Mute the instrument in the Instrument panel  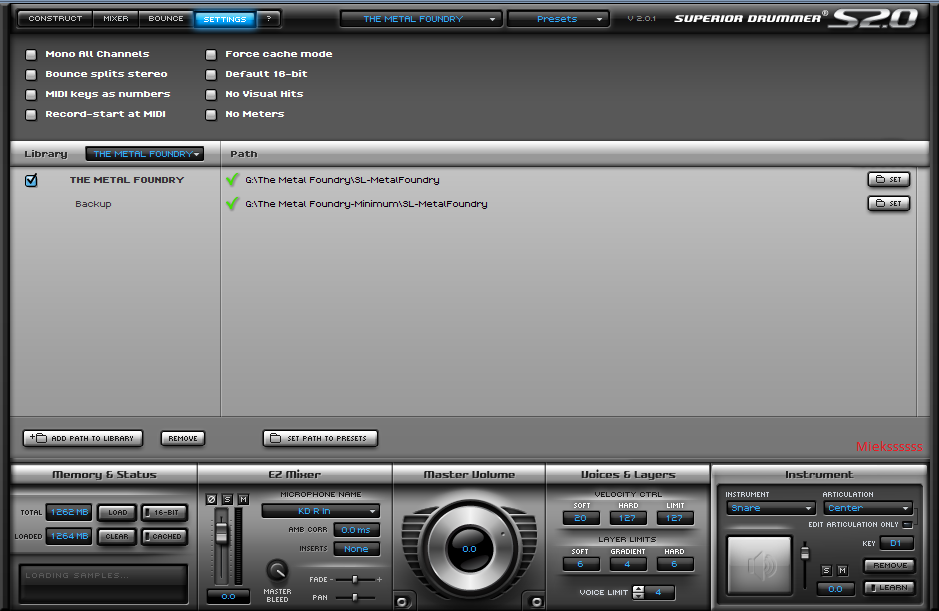click(x=843, y=570)
